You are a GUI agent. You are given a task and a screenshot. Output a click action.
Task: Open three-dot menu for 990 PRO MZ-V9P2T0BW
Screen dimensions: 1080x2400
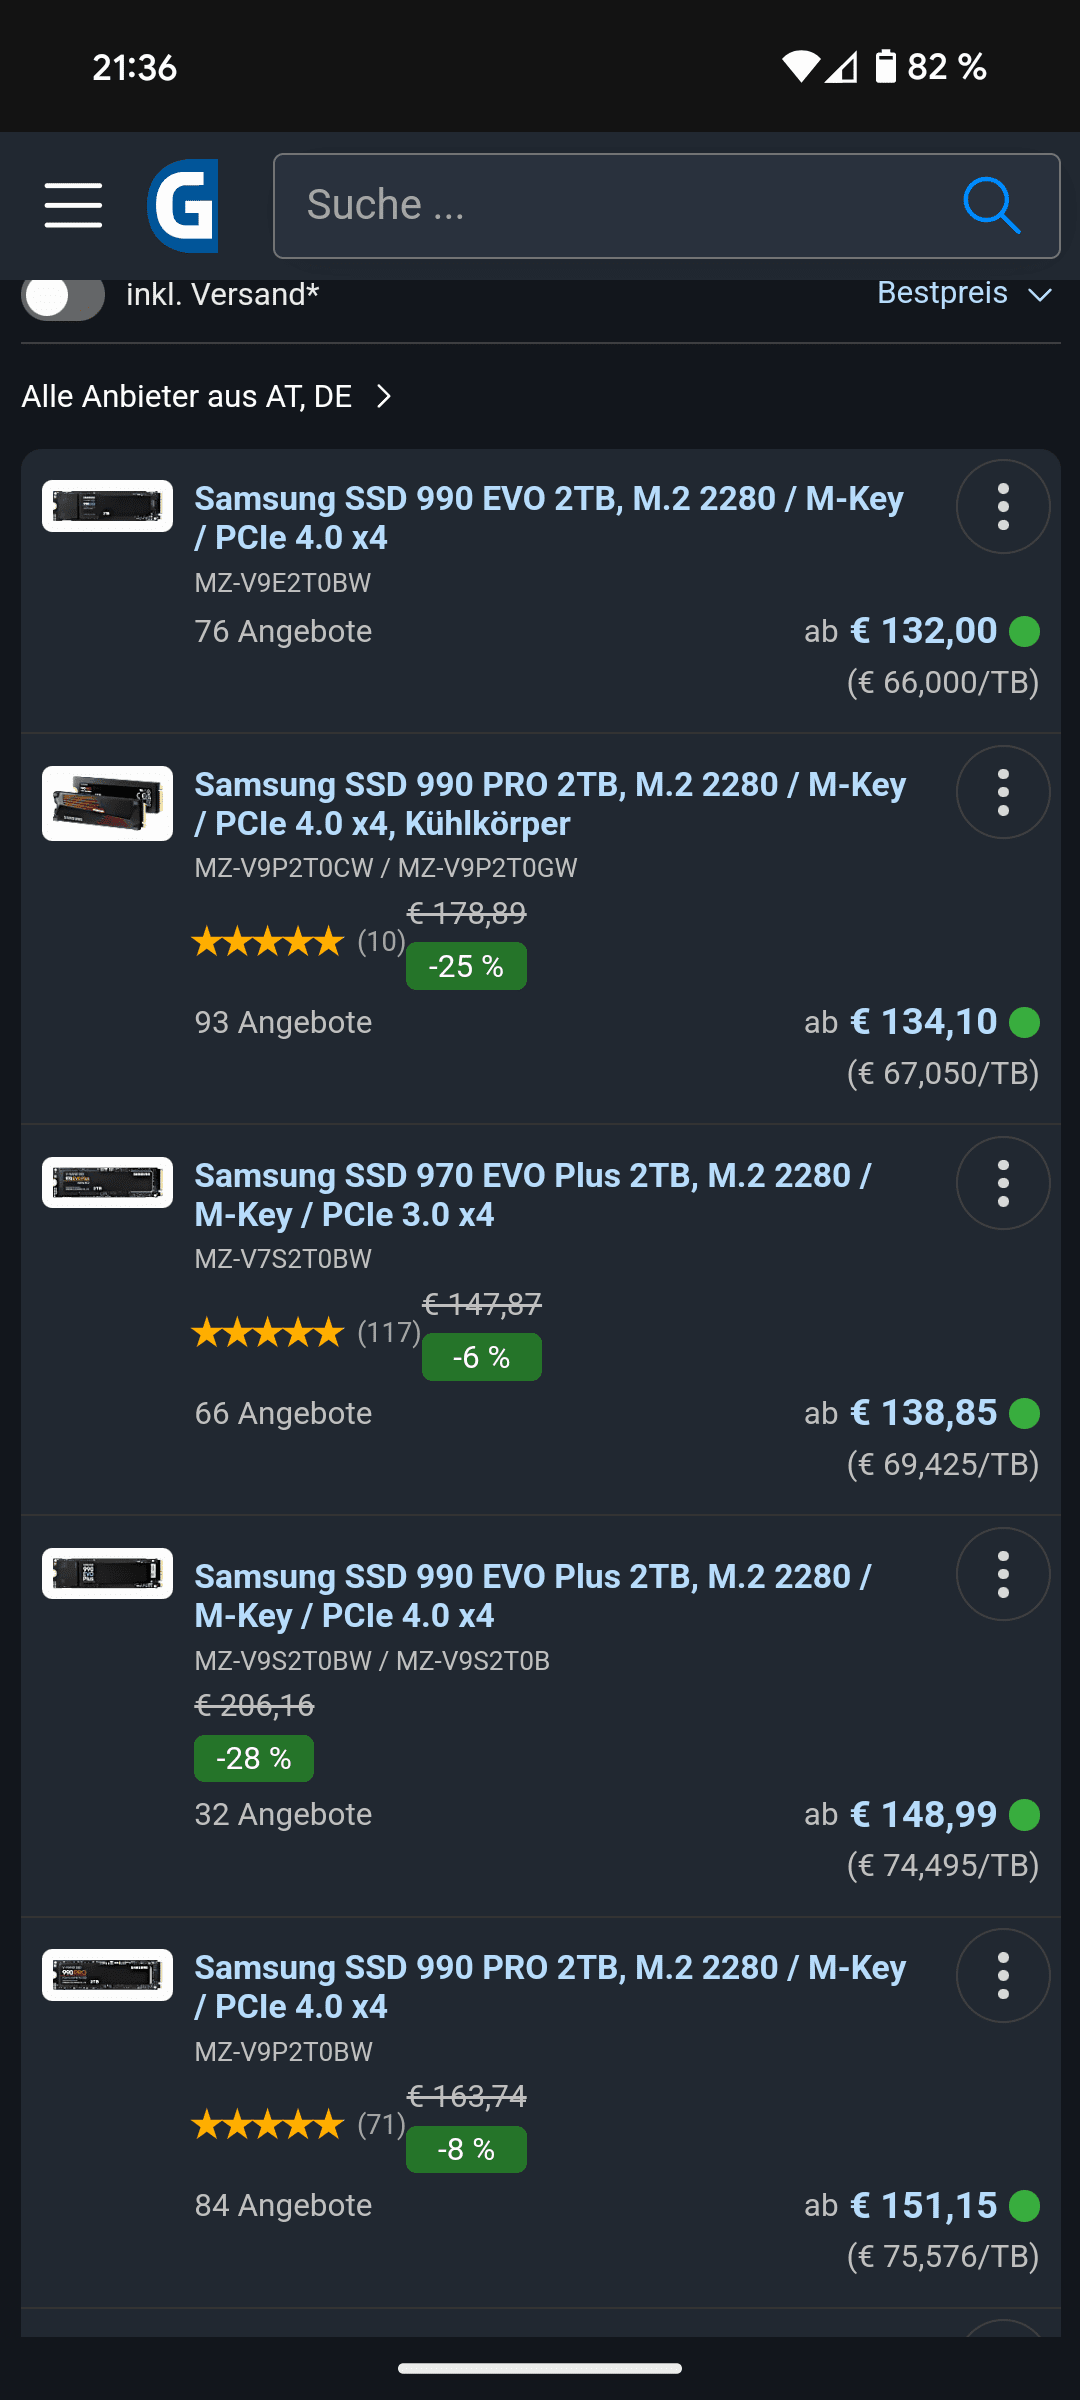point(1003,1976)
